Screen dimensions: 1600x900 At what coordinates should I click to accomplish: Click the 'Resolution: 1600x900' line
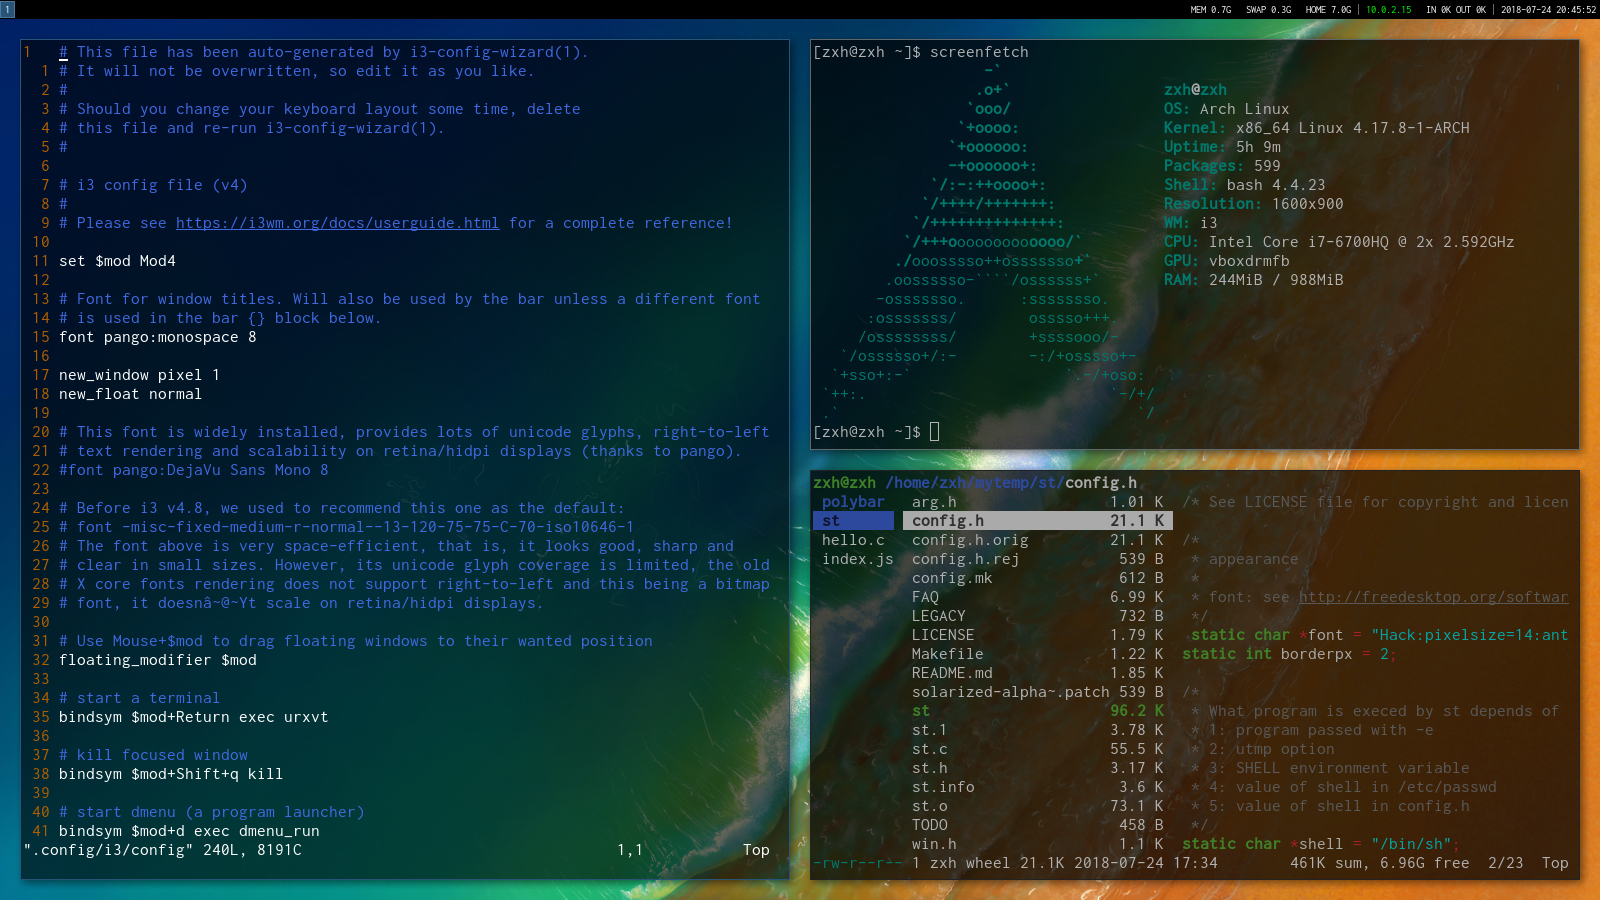point(1254,204)
